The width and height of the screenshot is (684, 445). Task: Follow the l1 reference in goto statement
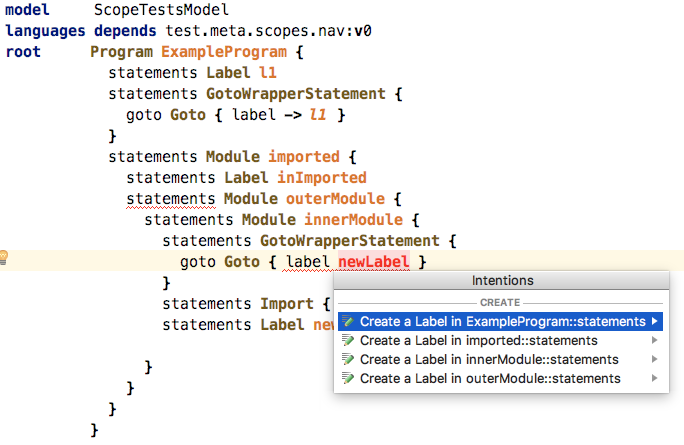click(318, 115)
